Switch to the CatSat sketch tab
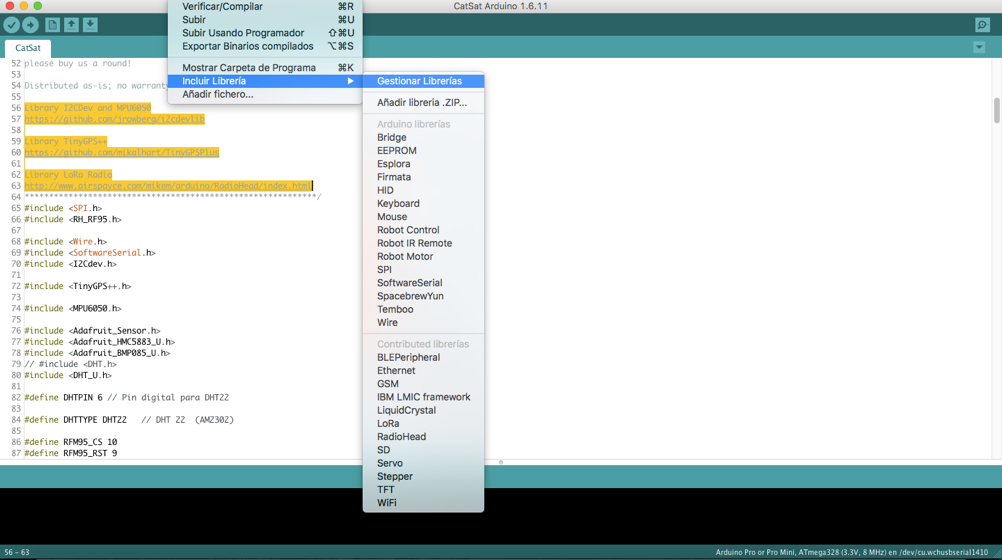The width and height of the screenshot is (1002, 560). 27,48
